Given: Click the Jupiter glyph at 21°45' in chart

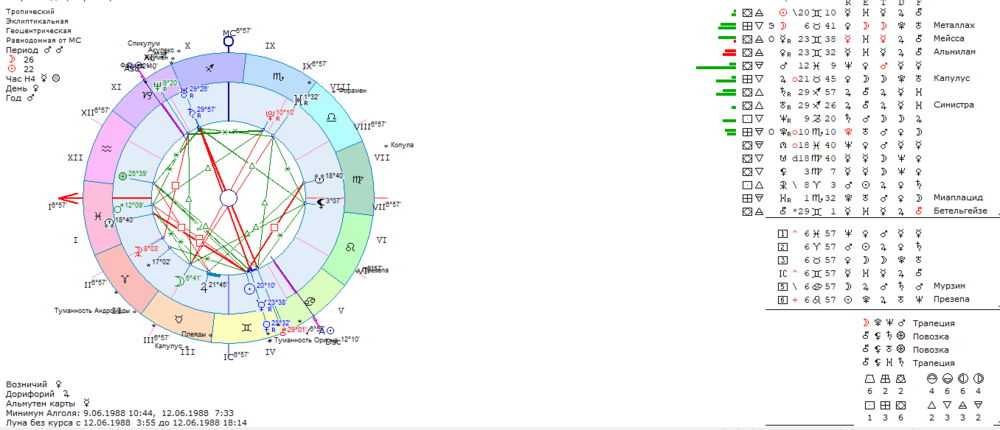Looking at the screenshot, I should pyautogui.click(x=204, y=288).
